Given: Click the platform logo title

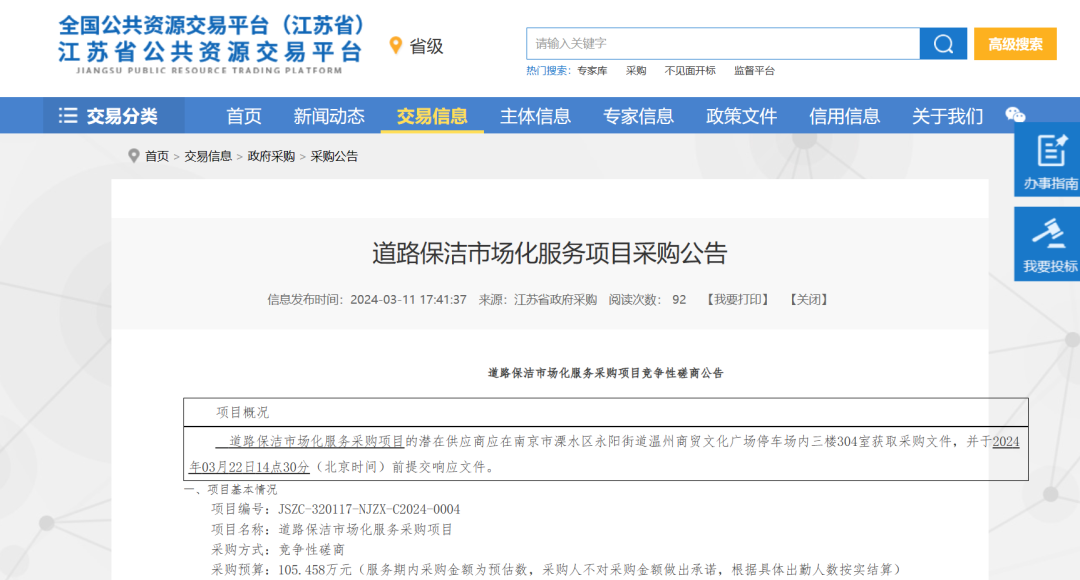Looking at the screenshot, I should click(209, 44).
